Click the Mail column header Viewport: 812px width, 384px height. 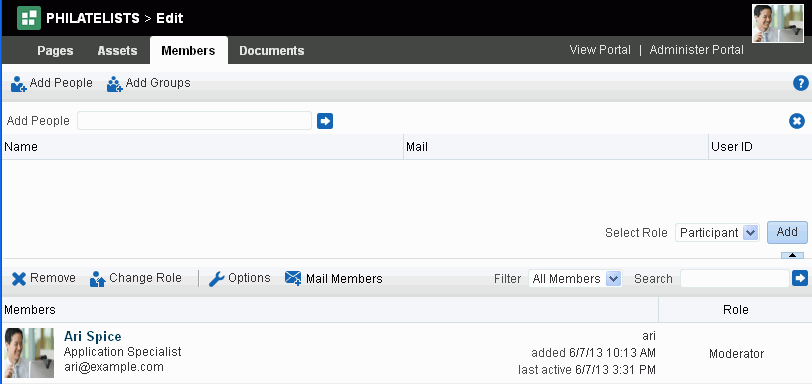(556, 147)
